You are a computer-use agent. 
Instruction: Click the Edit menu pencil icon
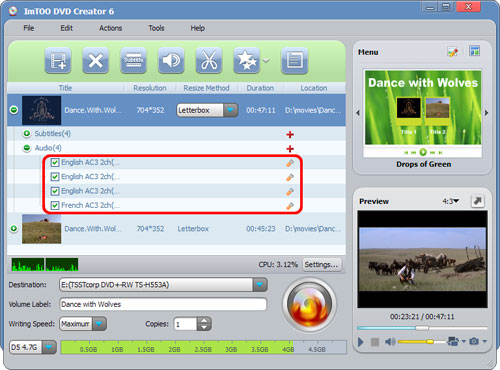click(453, 52)
